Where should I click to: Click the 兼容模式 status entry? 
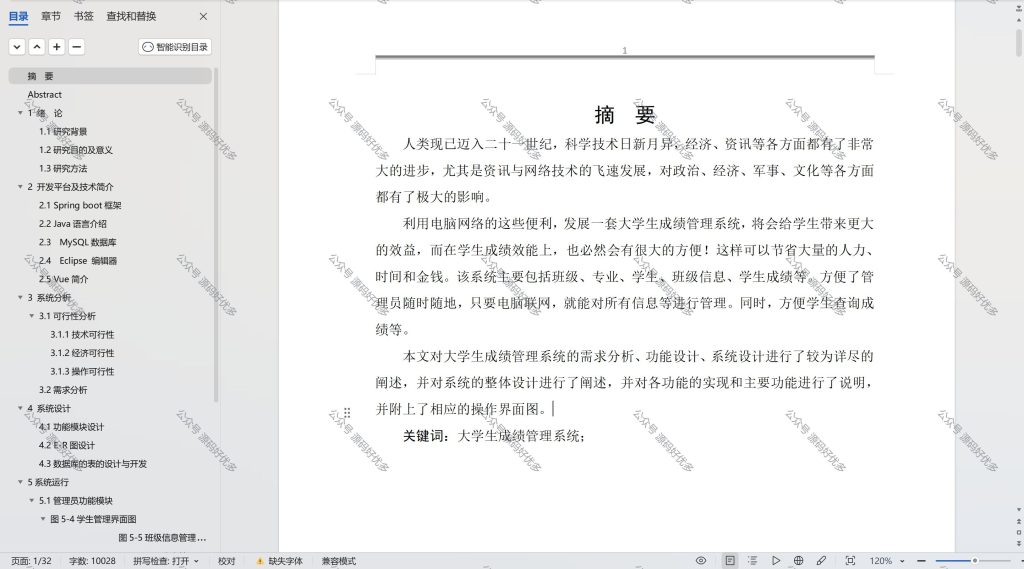click(338, 561)
